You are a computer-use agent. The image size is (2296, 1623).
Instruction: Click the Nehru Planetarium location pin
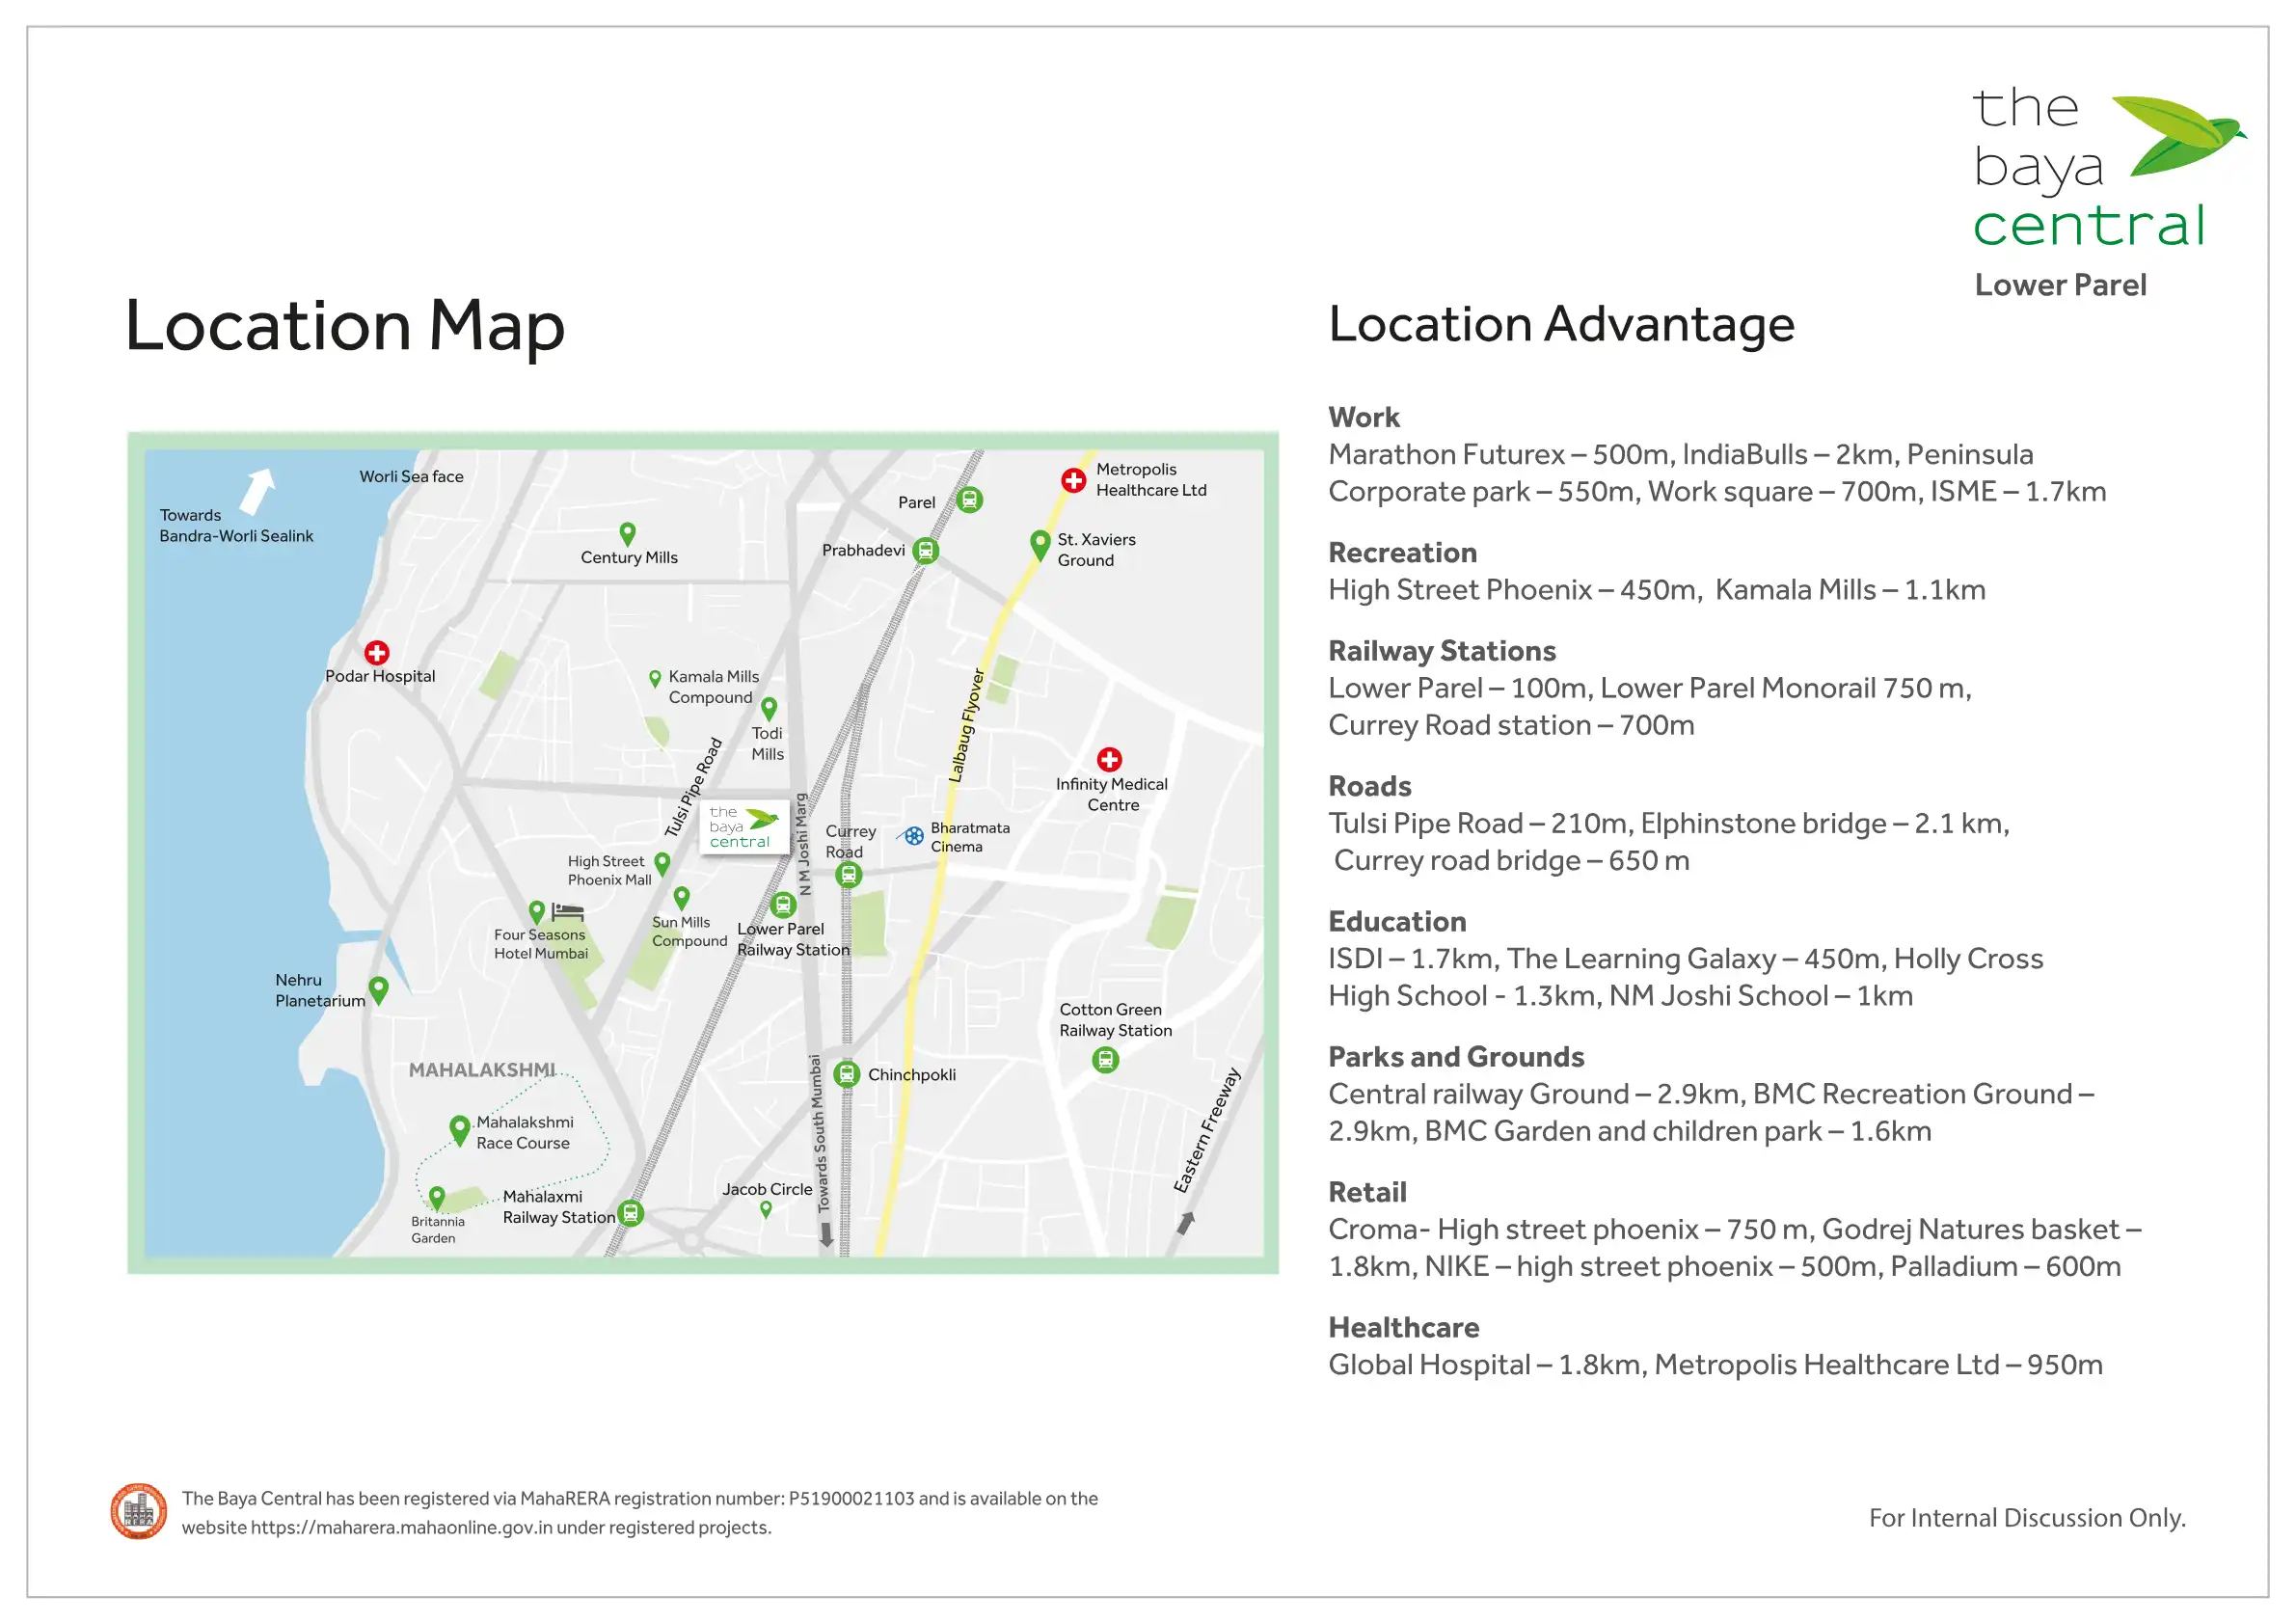point(378,989)
